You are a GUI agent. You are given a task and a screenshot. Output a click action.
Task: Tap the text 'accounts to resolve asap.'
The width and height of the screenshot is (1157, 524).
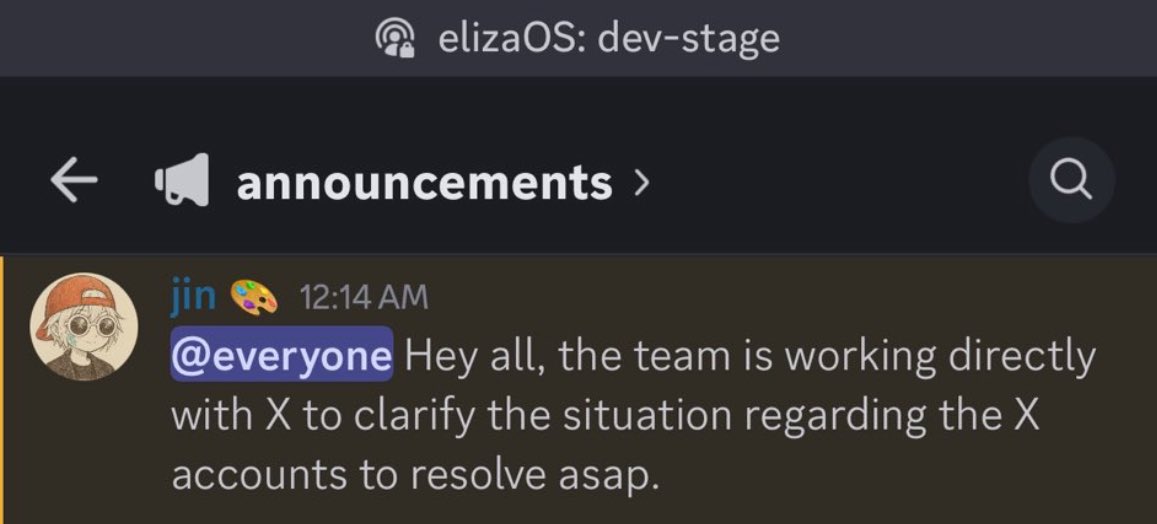(x=414, y=476)
